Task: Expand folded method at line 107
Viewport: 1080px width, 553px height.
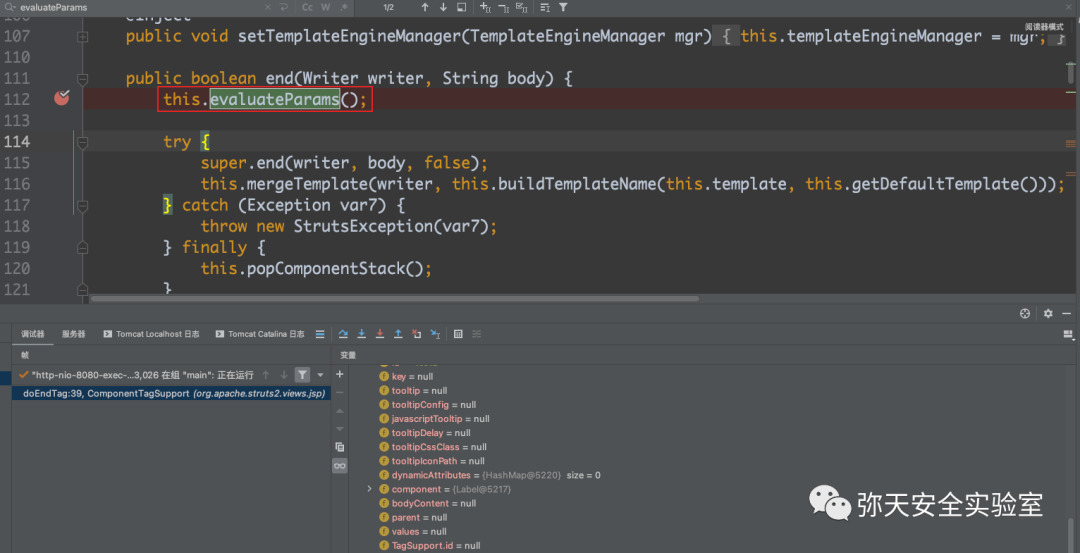Action: (83, 36)
